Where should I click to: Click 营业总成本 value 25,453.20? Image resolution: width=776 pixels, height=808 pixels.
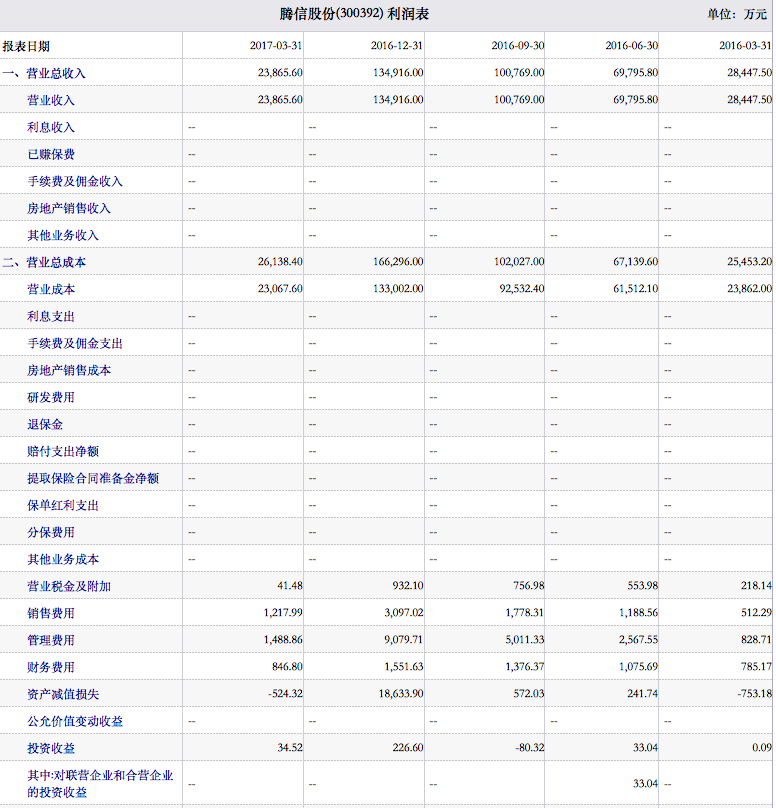[750, 262]
